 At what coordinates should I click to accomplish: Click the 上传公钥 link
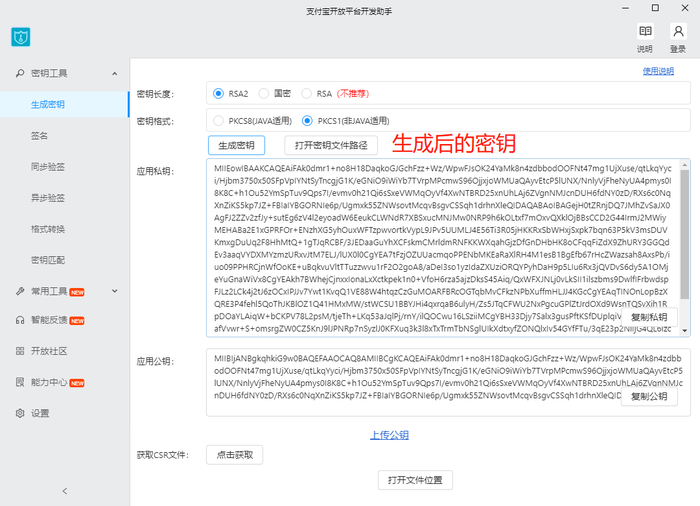(x=389, y=435)
